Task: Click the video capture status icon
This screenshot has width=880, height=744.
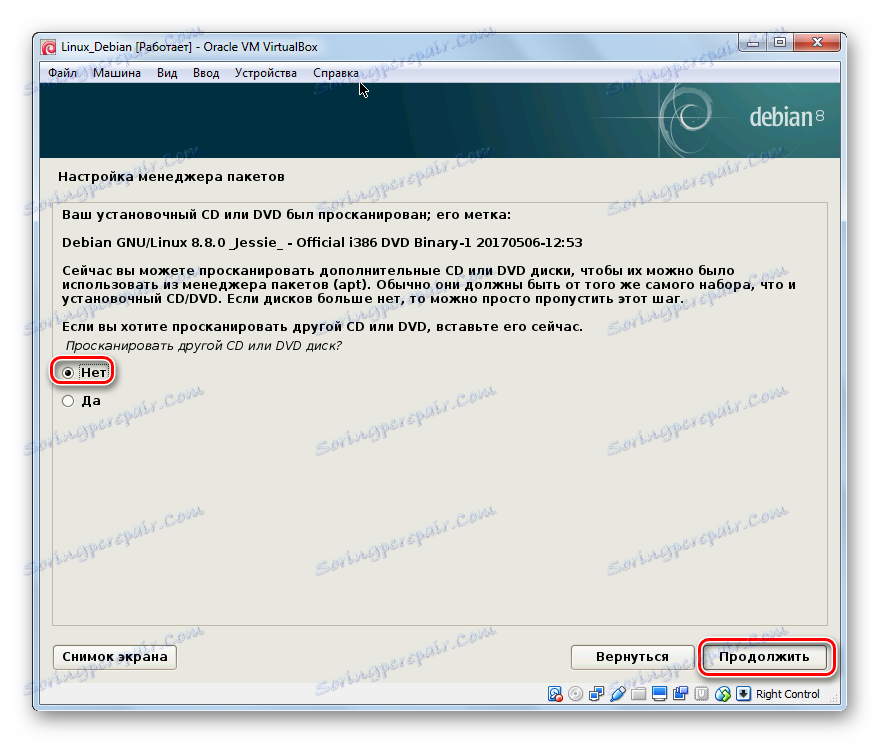Action: (x=680, y=694)
